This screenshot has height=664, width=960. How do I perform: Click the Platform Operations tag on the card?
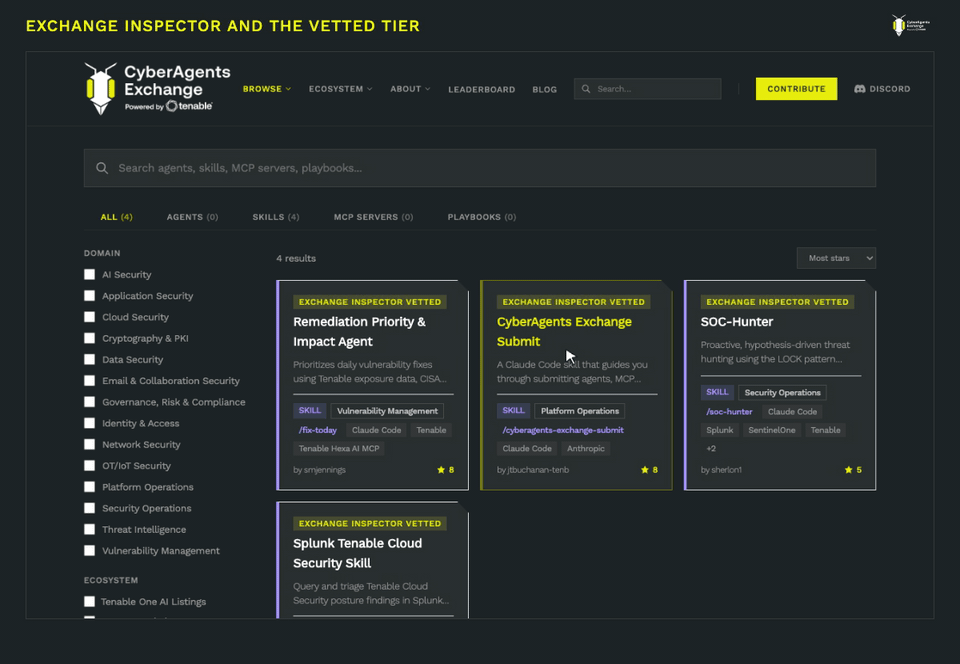[579, 411]
